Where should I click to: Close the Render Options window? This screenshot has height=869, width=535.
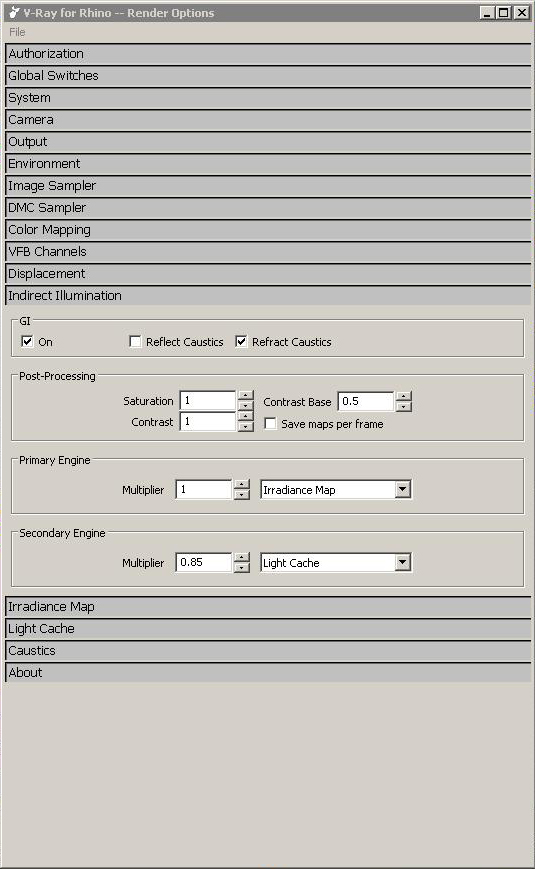[522, 13]
